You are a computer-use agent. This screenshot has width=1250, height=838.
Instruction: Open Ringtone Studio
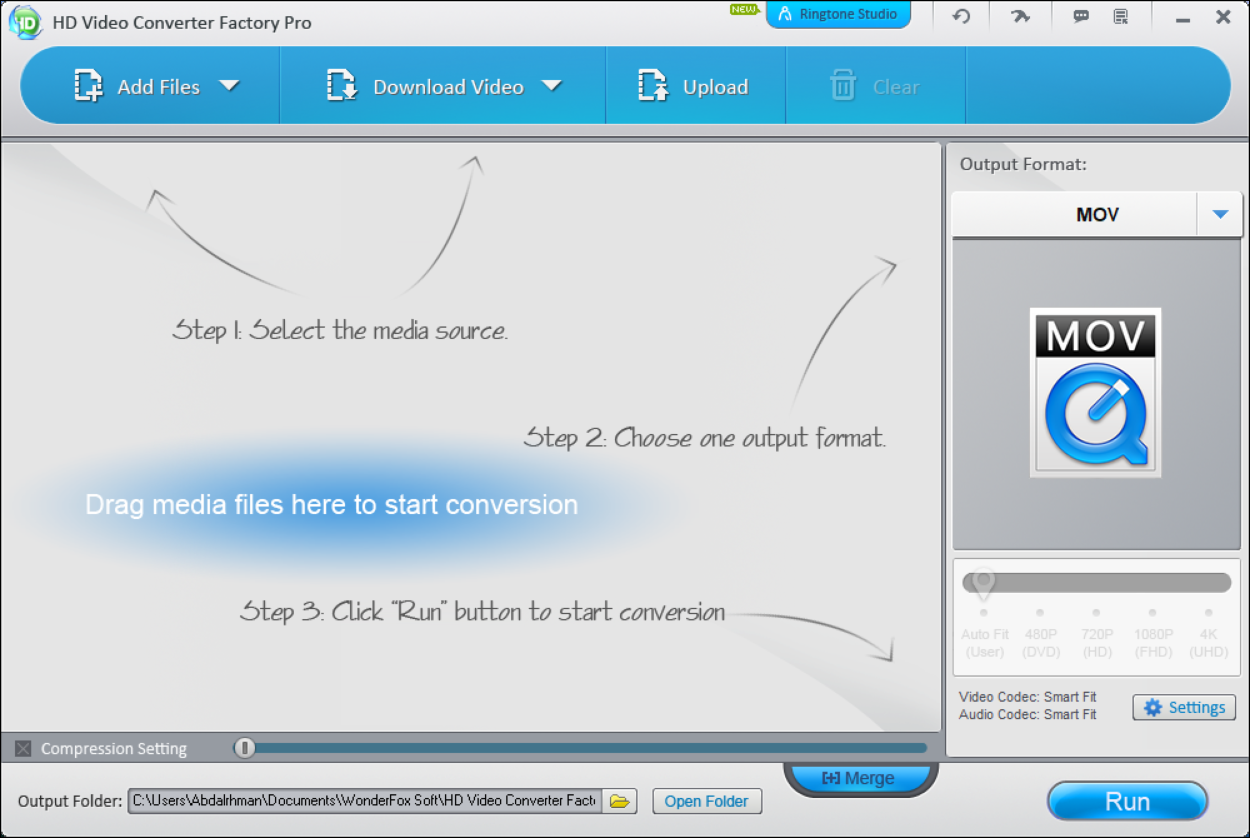[838, 14]
